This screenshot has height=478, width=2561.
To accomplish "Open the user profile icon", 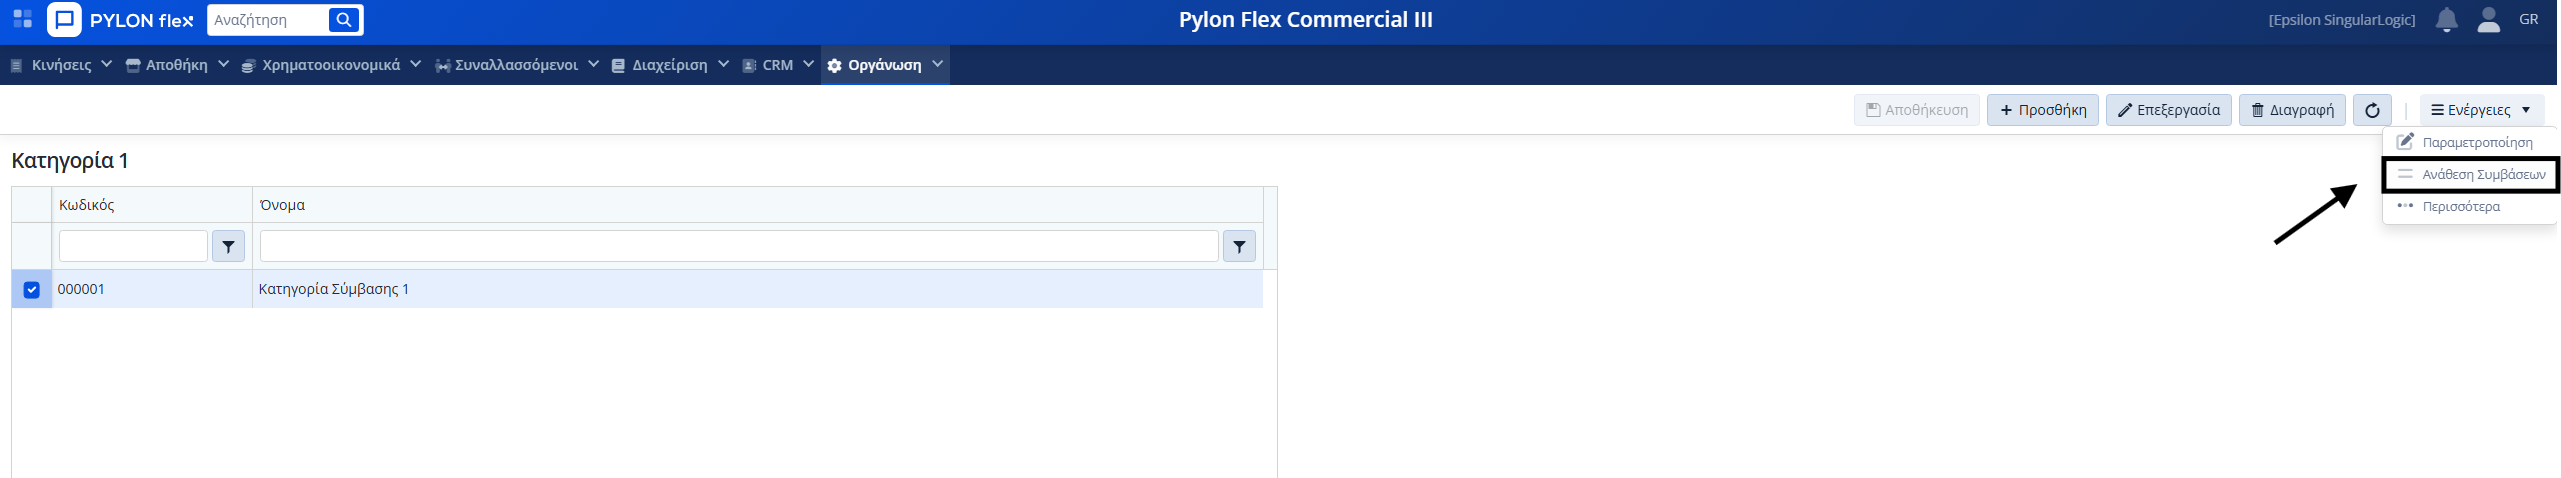I will point(2488,20).
